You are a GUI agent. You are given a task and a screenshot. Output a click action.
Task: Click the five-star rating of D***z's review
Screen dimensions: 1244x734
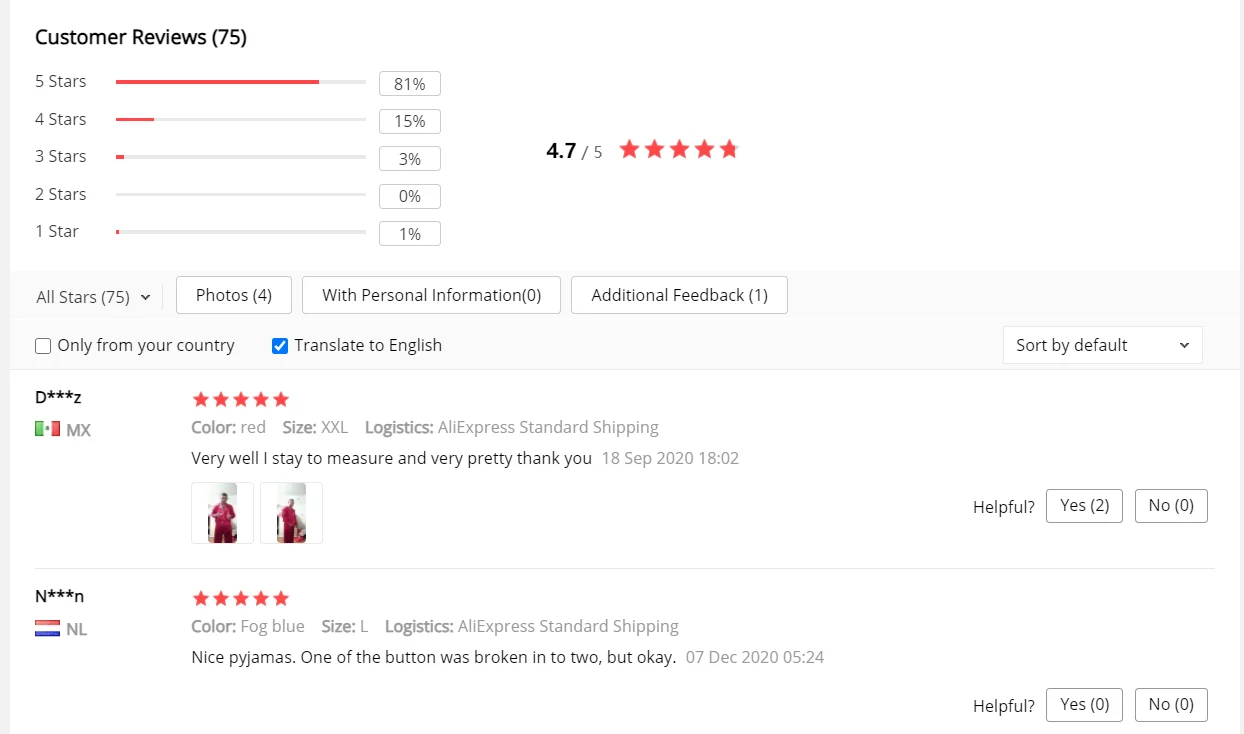tap(240, 399)
